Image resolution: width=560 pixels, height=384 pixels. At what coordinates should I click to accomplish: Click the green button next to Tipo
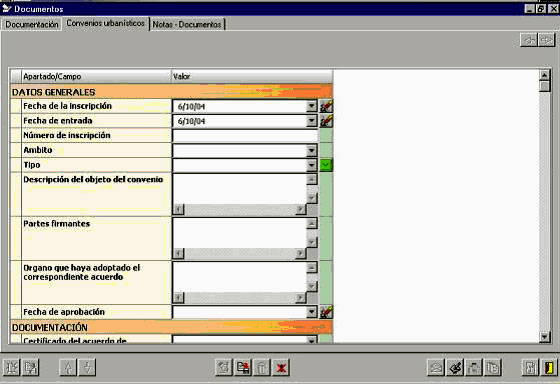[326, 165]
